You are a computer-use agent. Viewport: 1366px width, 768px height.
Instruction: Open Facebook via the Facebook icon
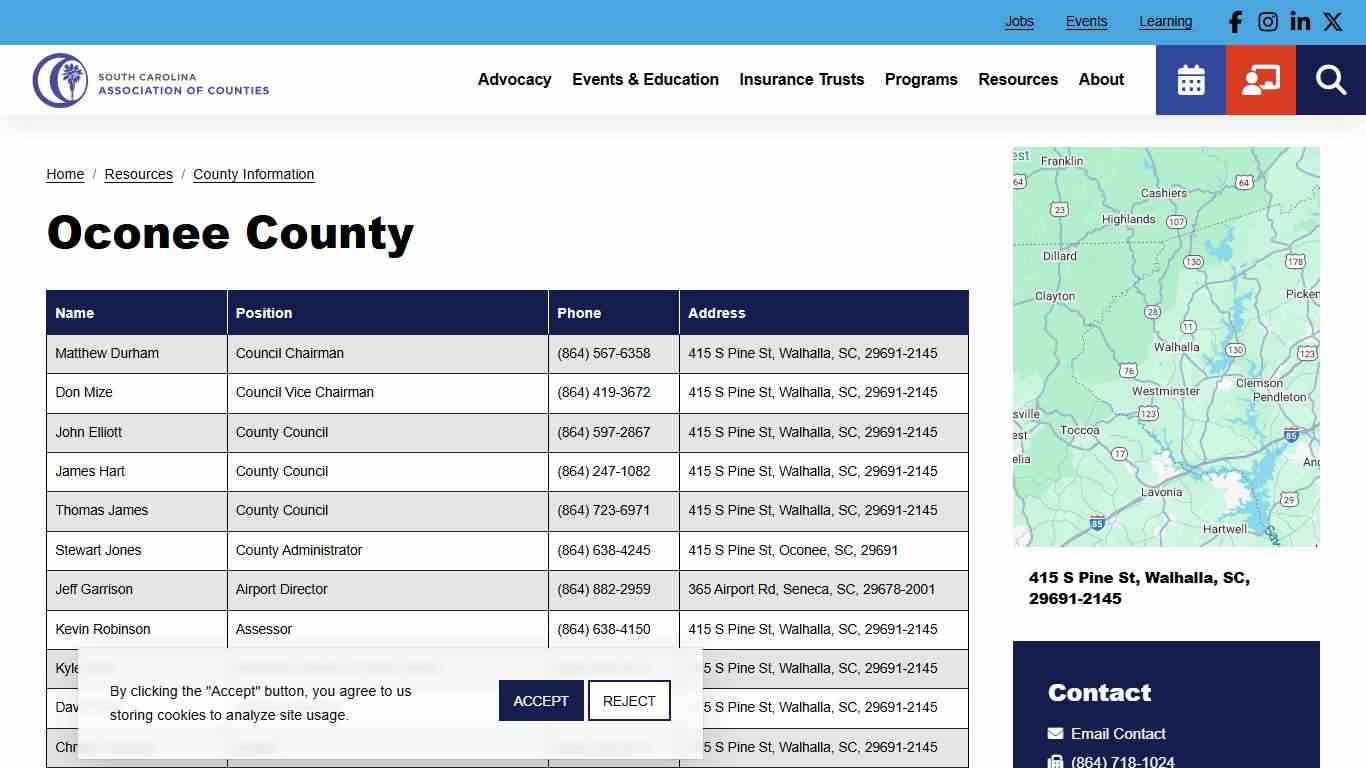1234,21
